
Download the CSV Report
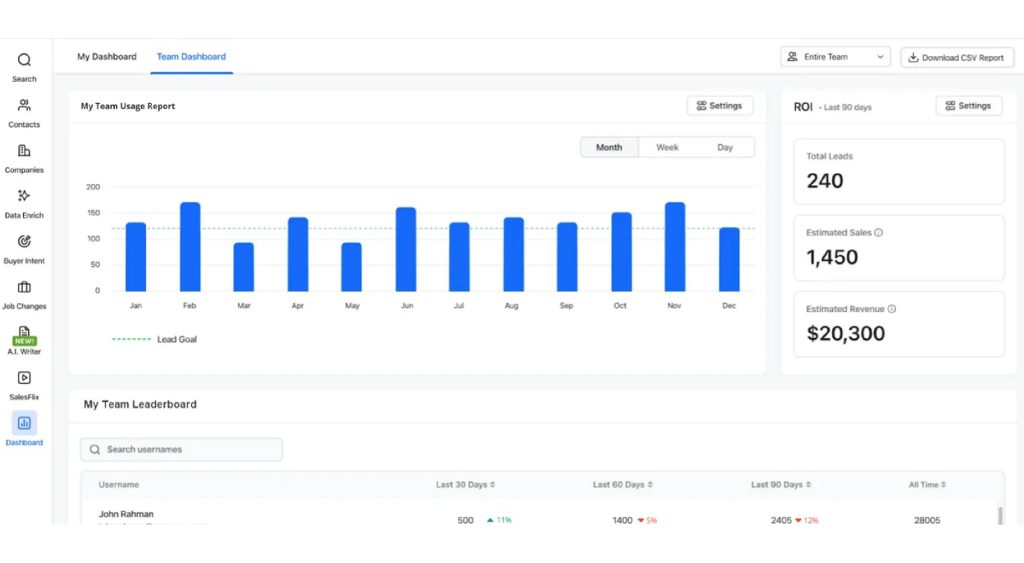(x=957, y=57)
